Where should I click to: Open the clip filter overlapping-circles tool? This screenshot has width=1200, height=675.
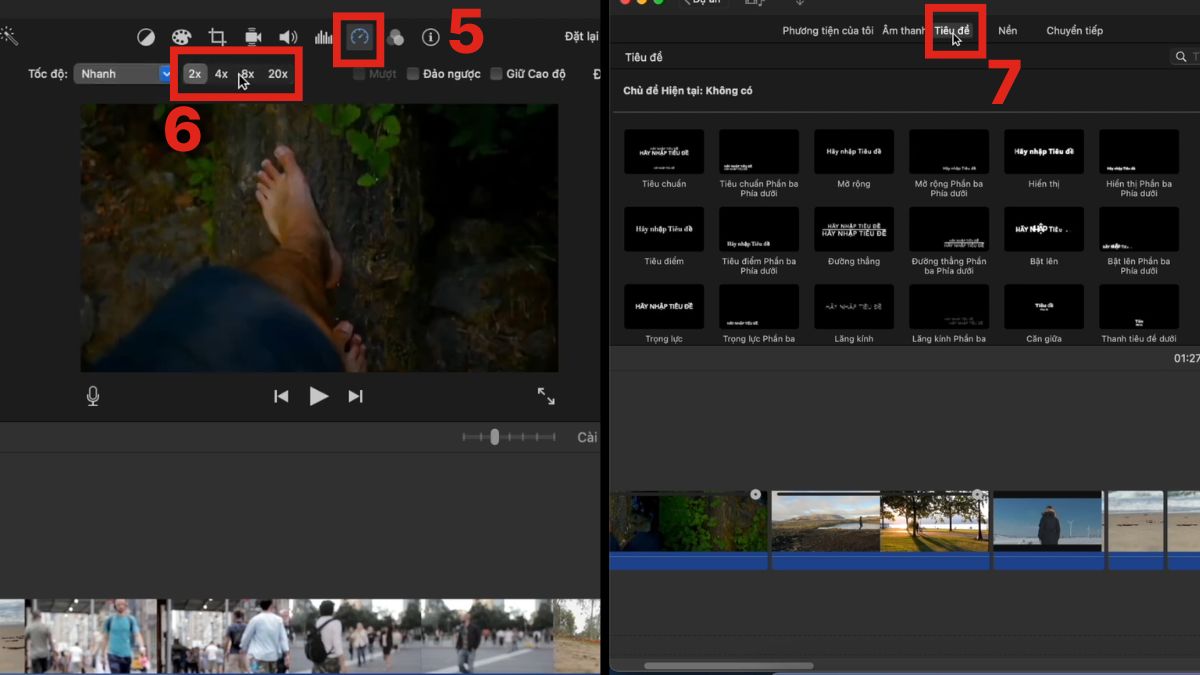pos(395,38)
